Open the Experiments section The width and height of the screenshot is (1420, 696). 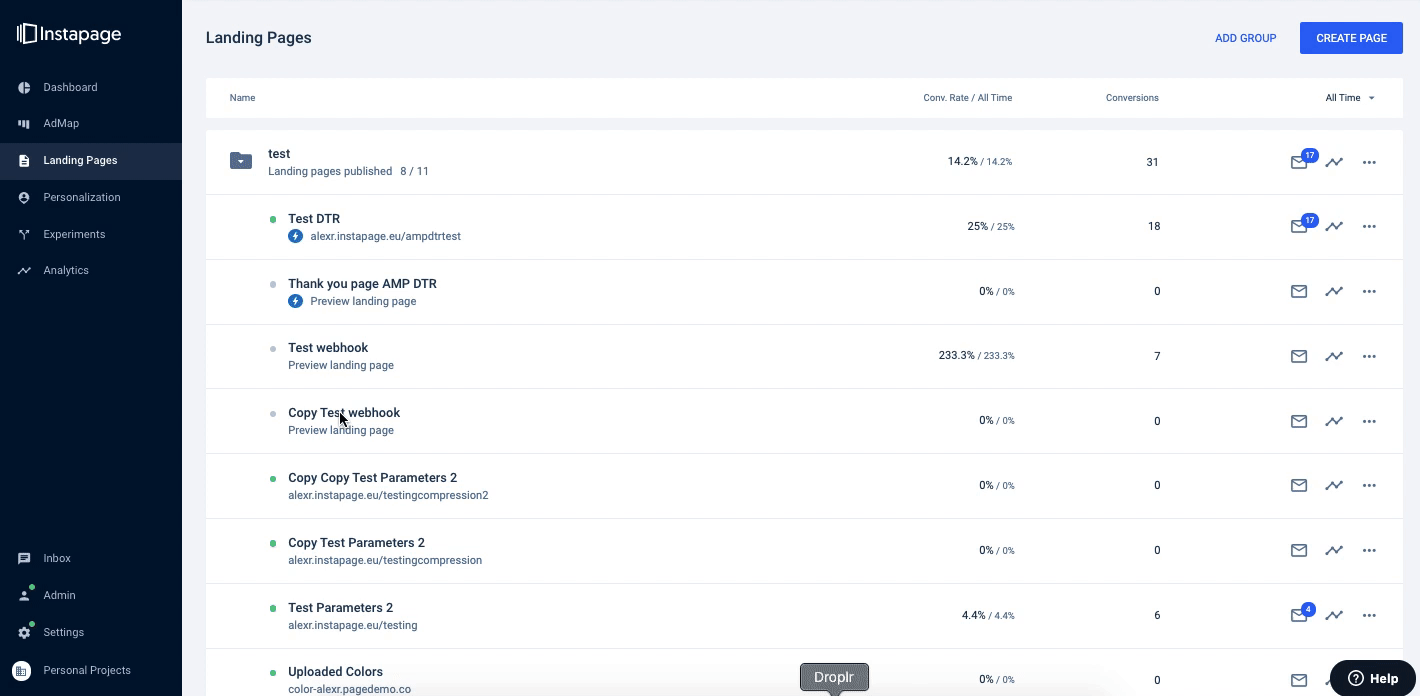73,234
